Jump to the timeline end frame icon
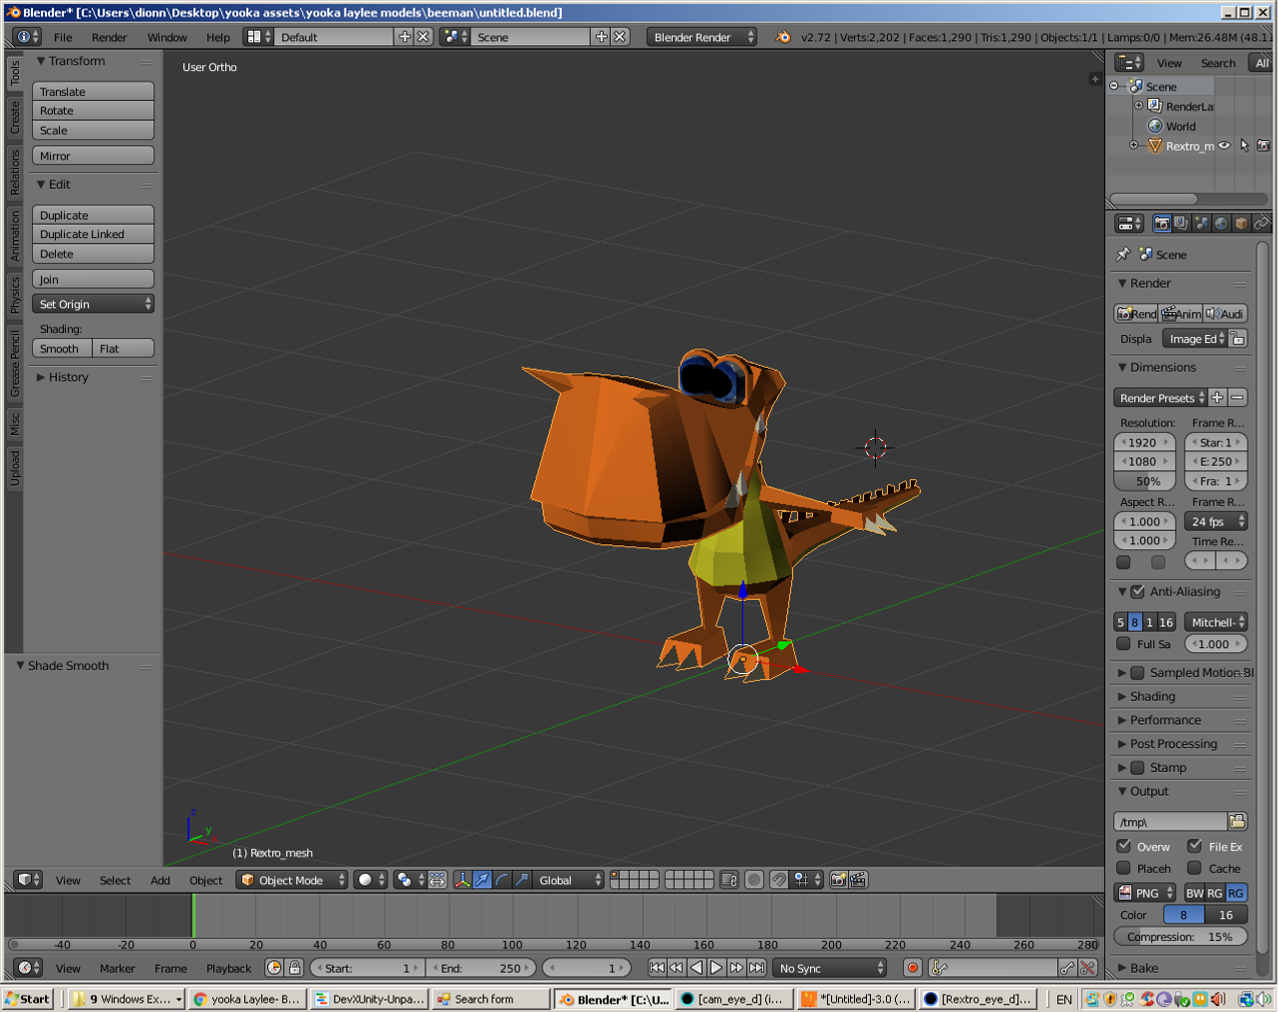Image resolution: width=1278 pixels, height=1012 pixels. click(x=757, y=968)
